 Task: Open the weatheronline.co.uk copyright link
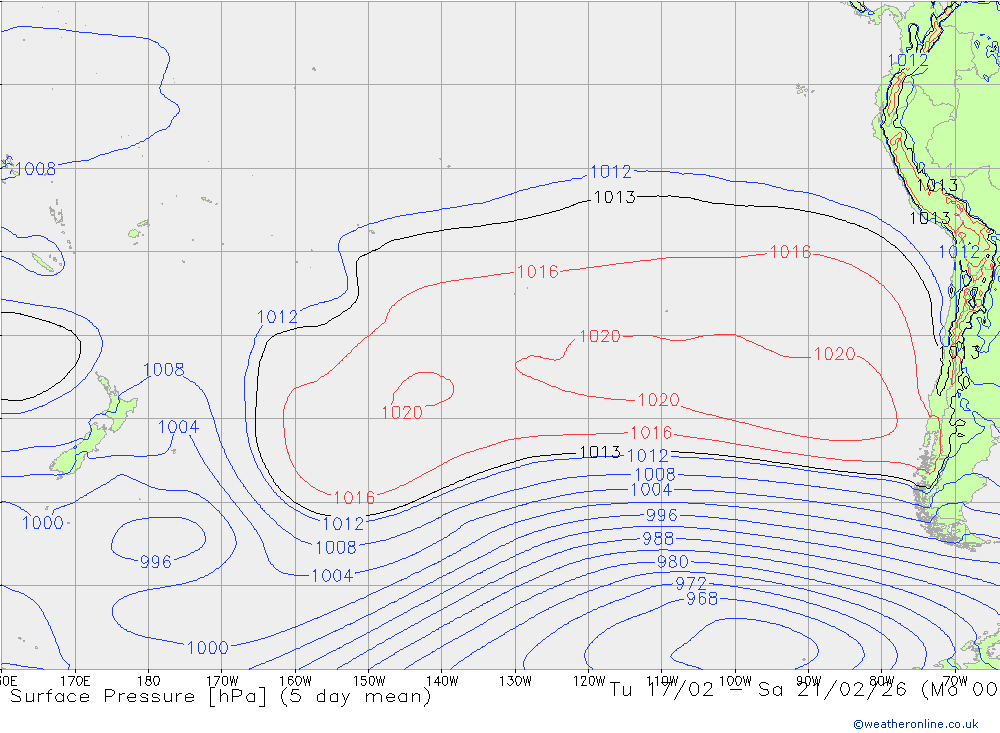point(916,724)
